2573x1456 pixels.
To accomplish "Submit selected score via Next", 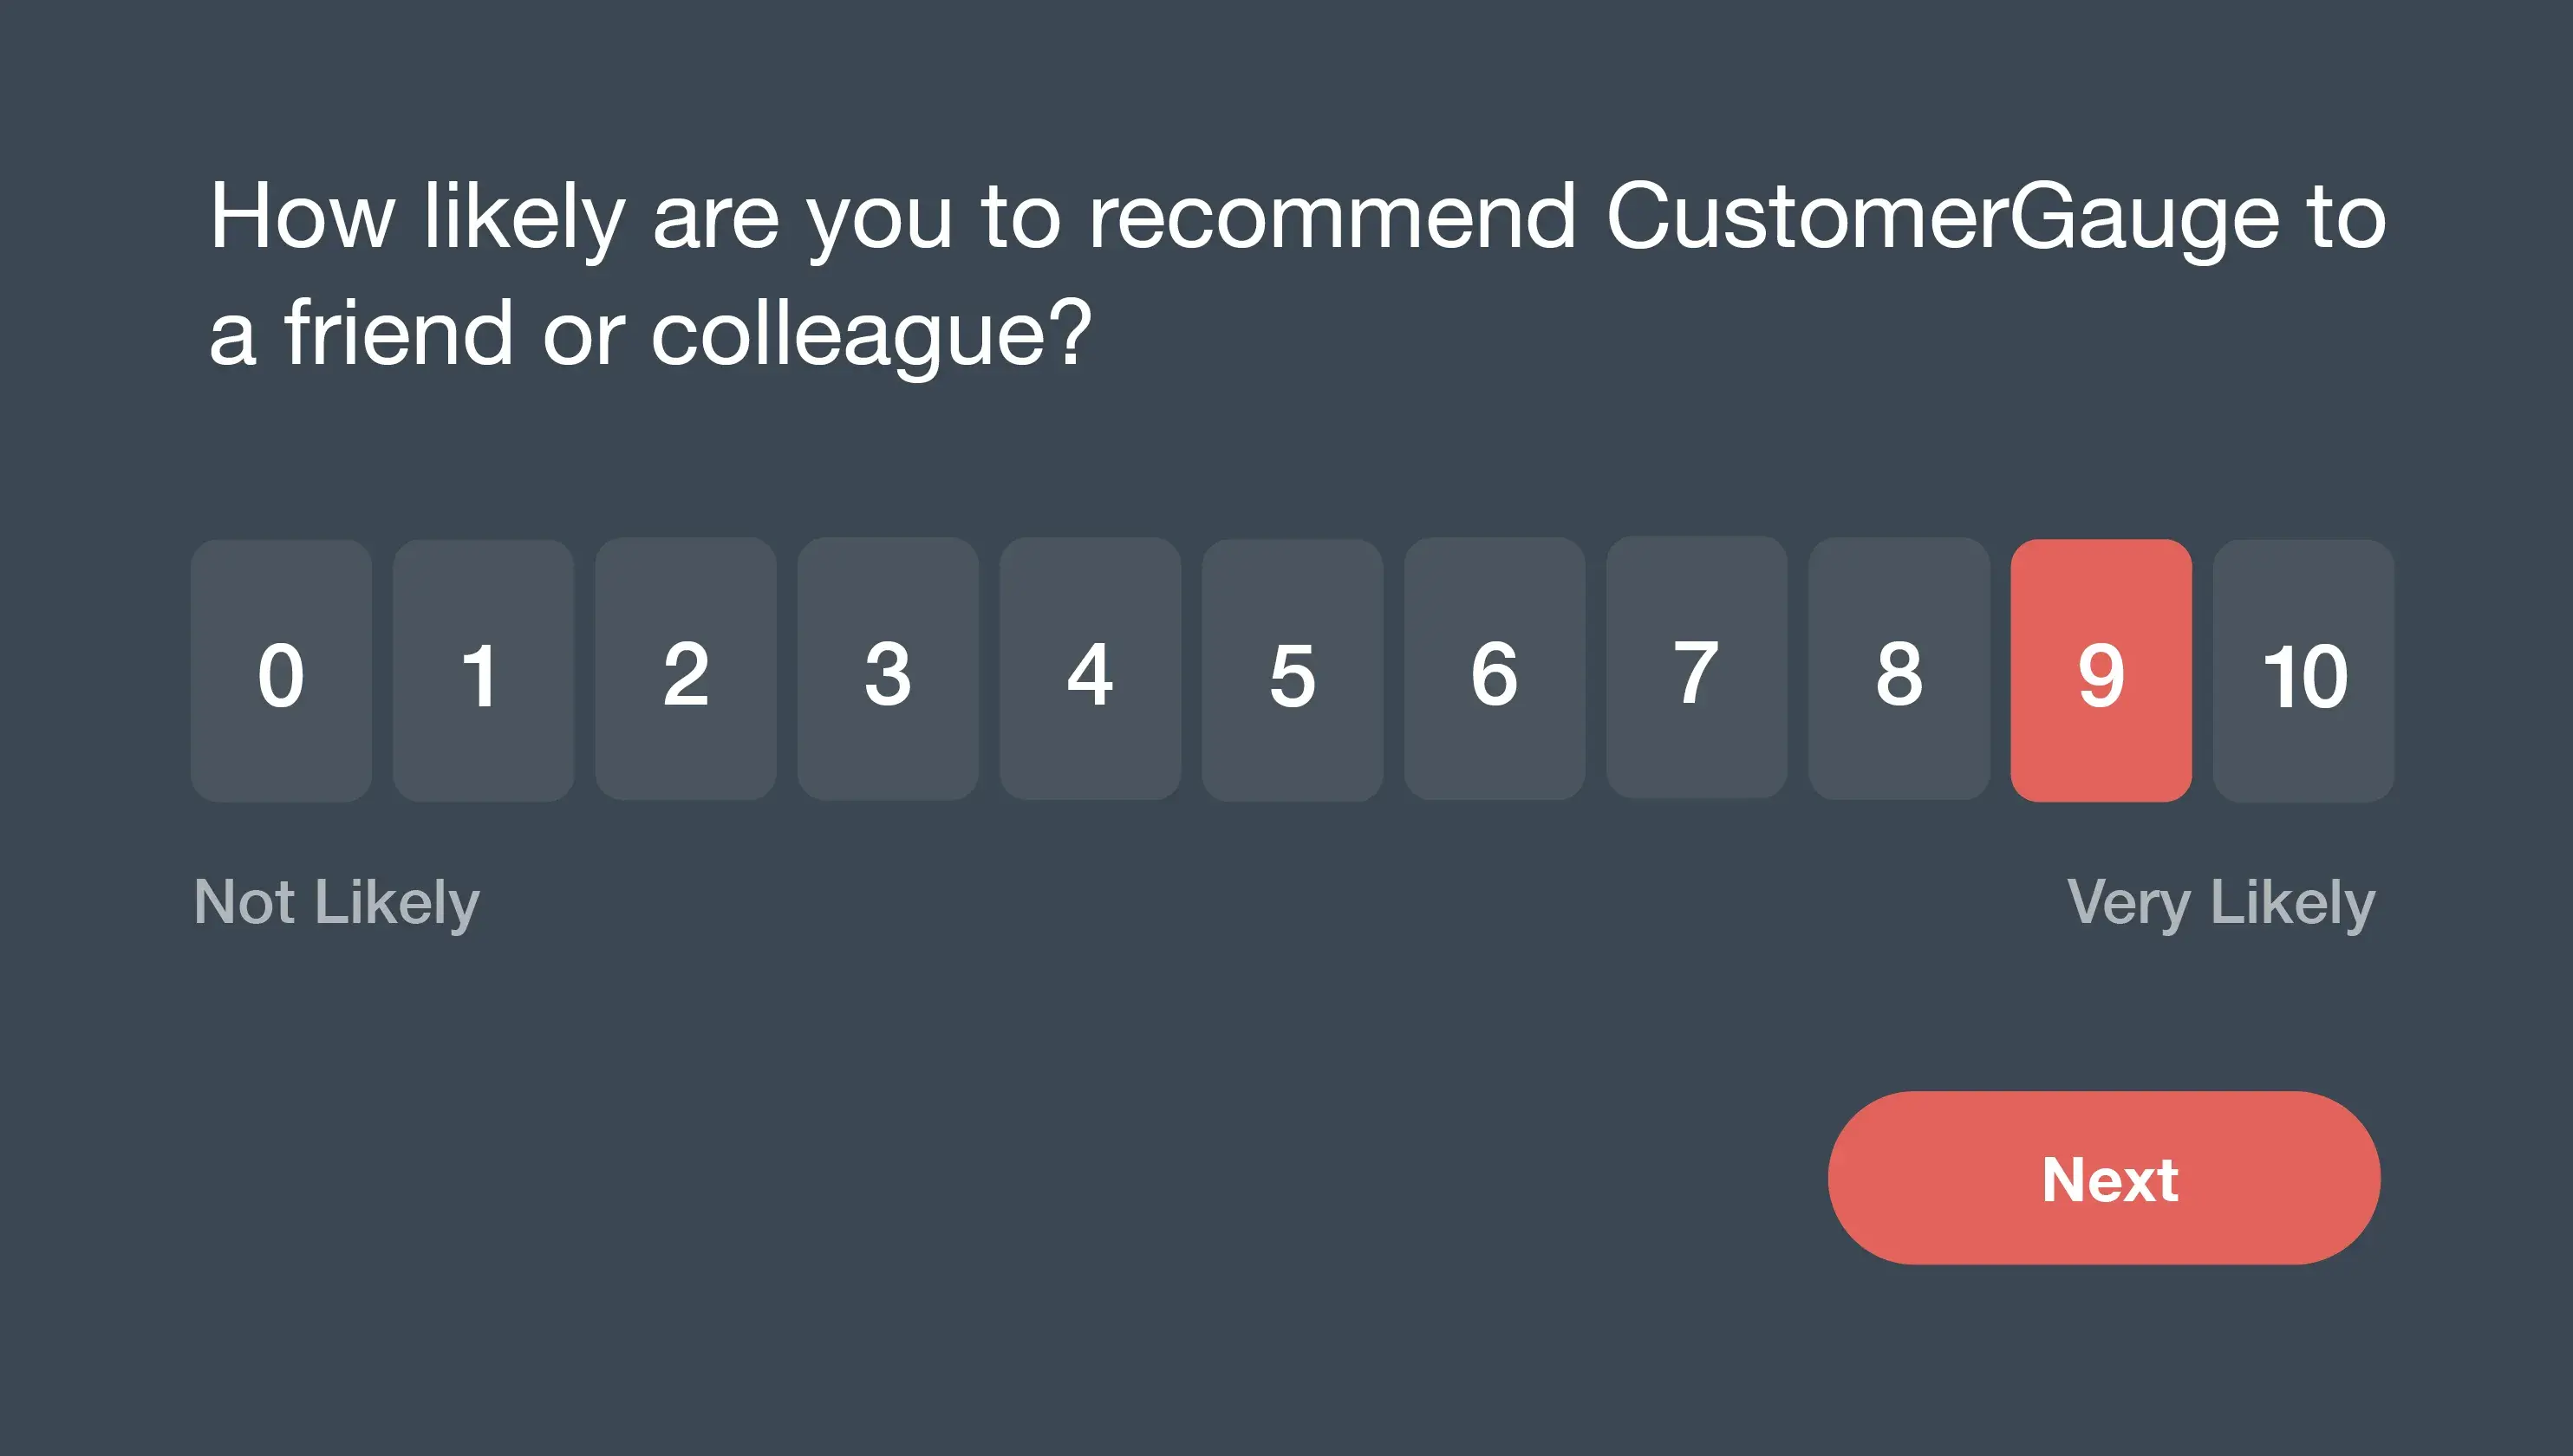I will click(2114, 1175).
